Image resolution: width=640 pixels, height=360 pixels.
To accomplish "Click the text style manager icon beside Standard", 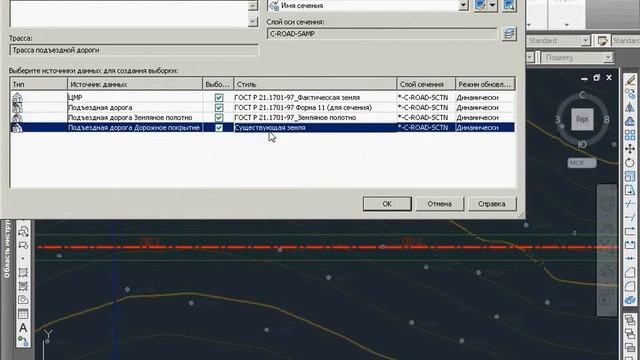I will (602, 40).
